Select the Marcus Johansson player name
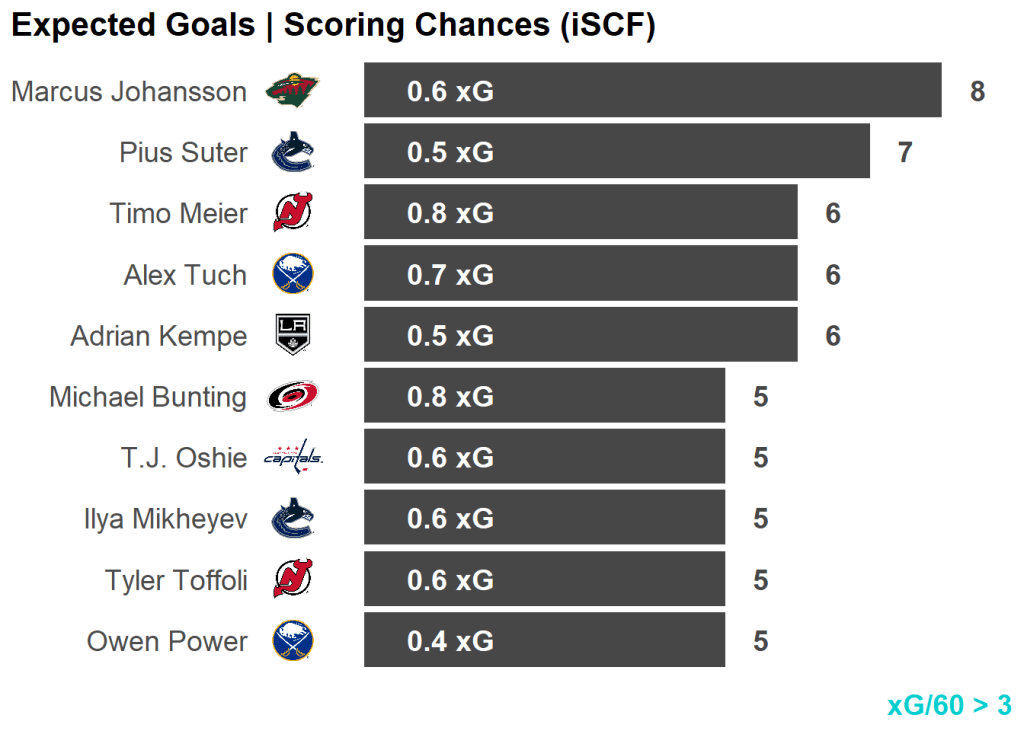This screenshot has width=1024, height=731. pyautogui.click(x=129, y=92)
